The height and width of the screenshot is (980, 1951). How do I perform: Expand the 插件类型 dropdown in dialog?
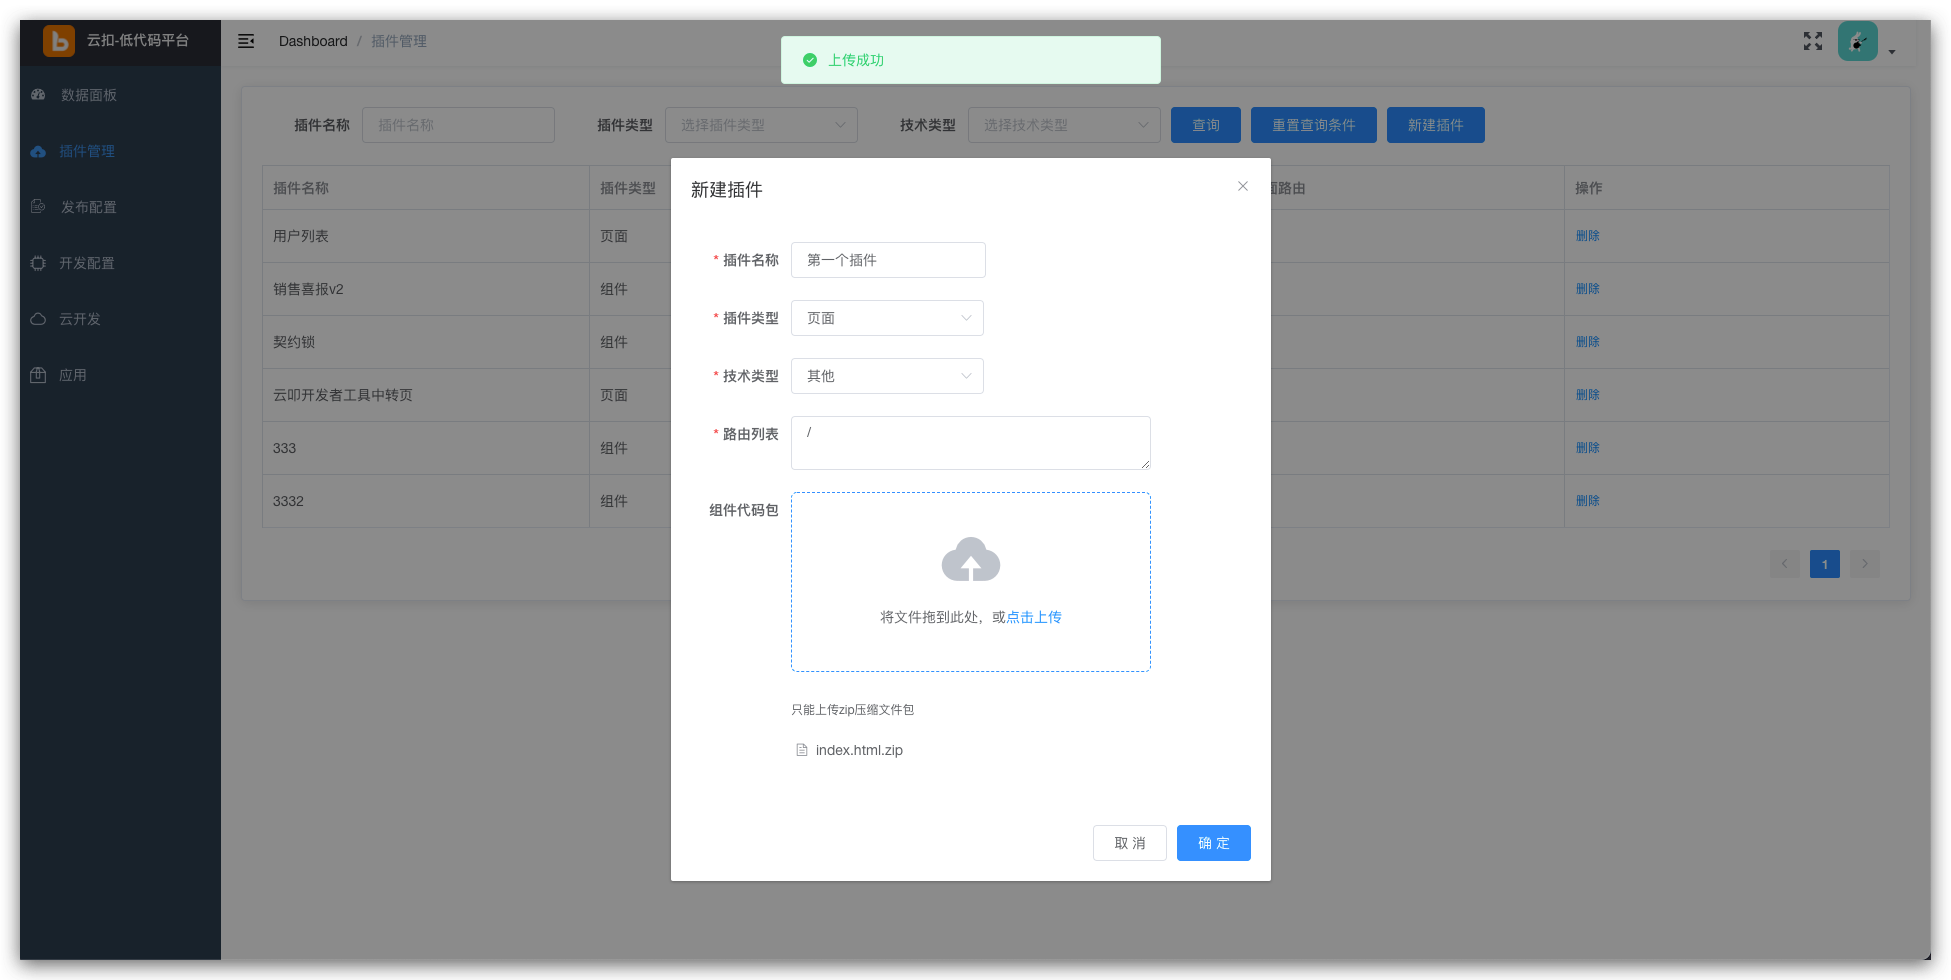[887, 318]
